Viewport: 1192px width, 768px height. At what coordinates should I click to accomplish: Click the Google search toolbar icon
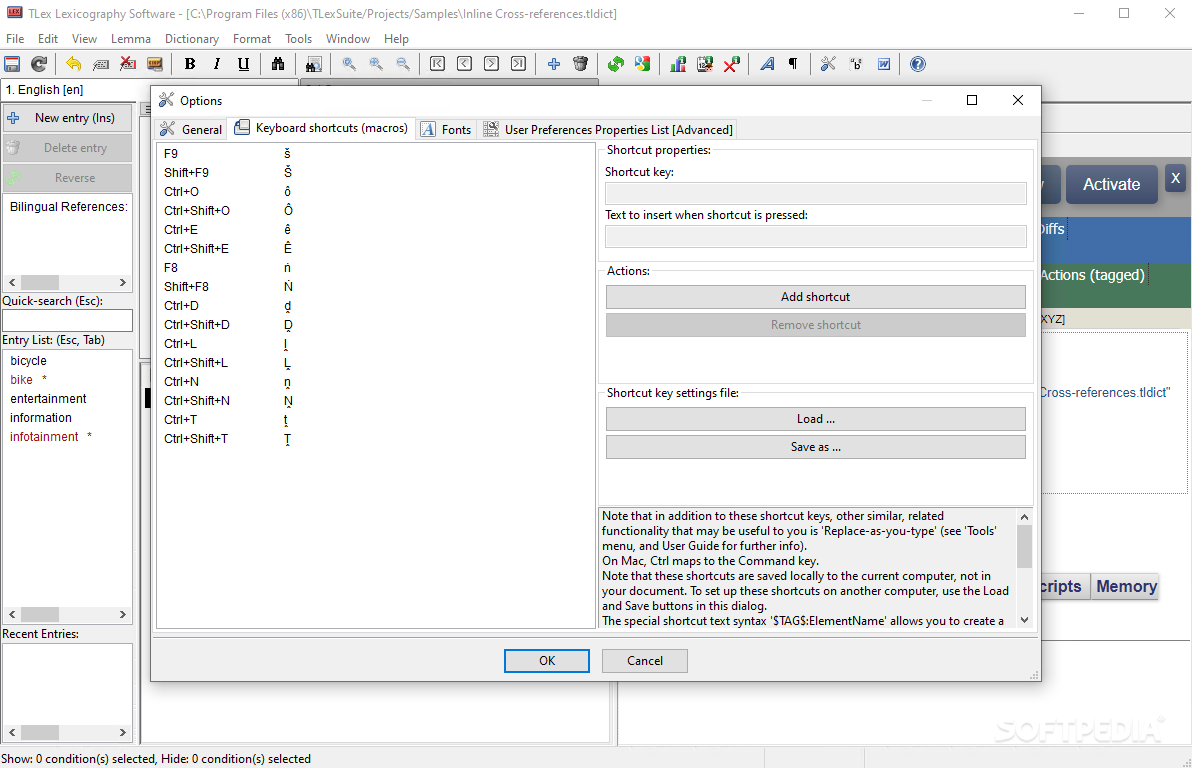[642, 64]
